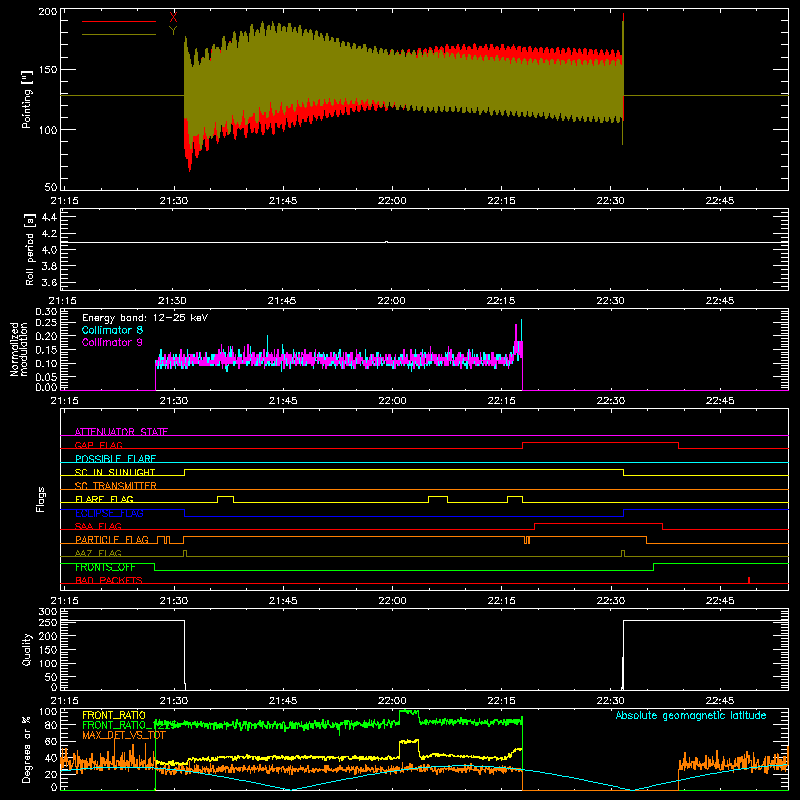
Task: Click the SAA_FLAG label
Action: coord(98,526)
